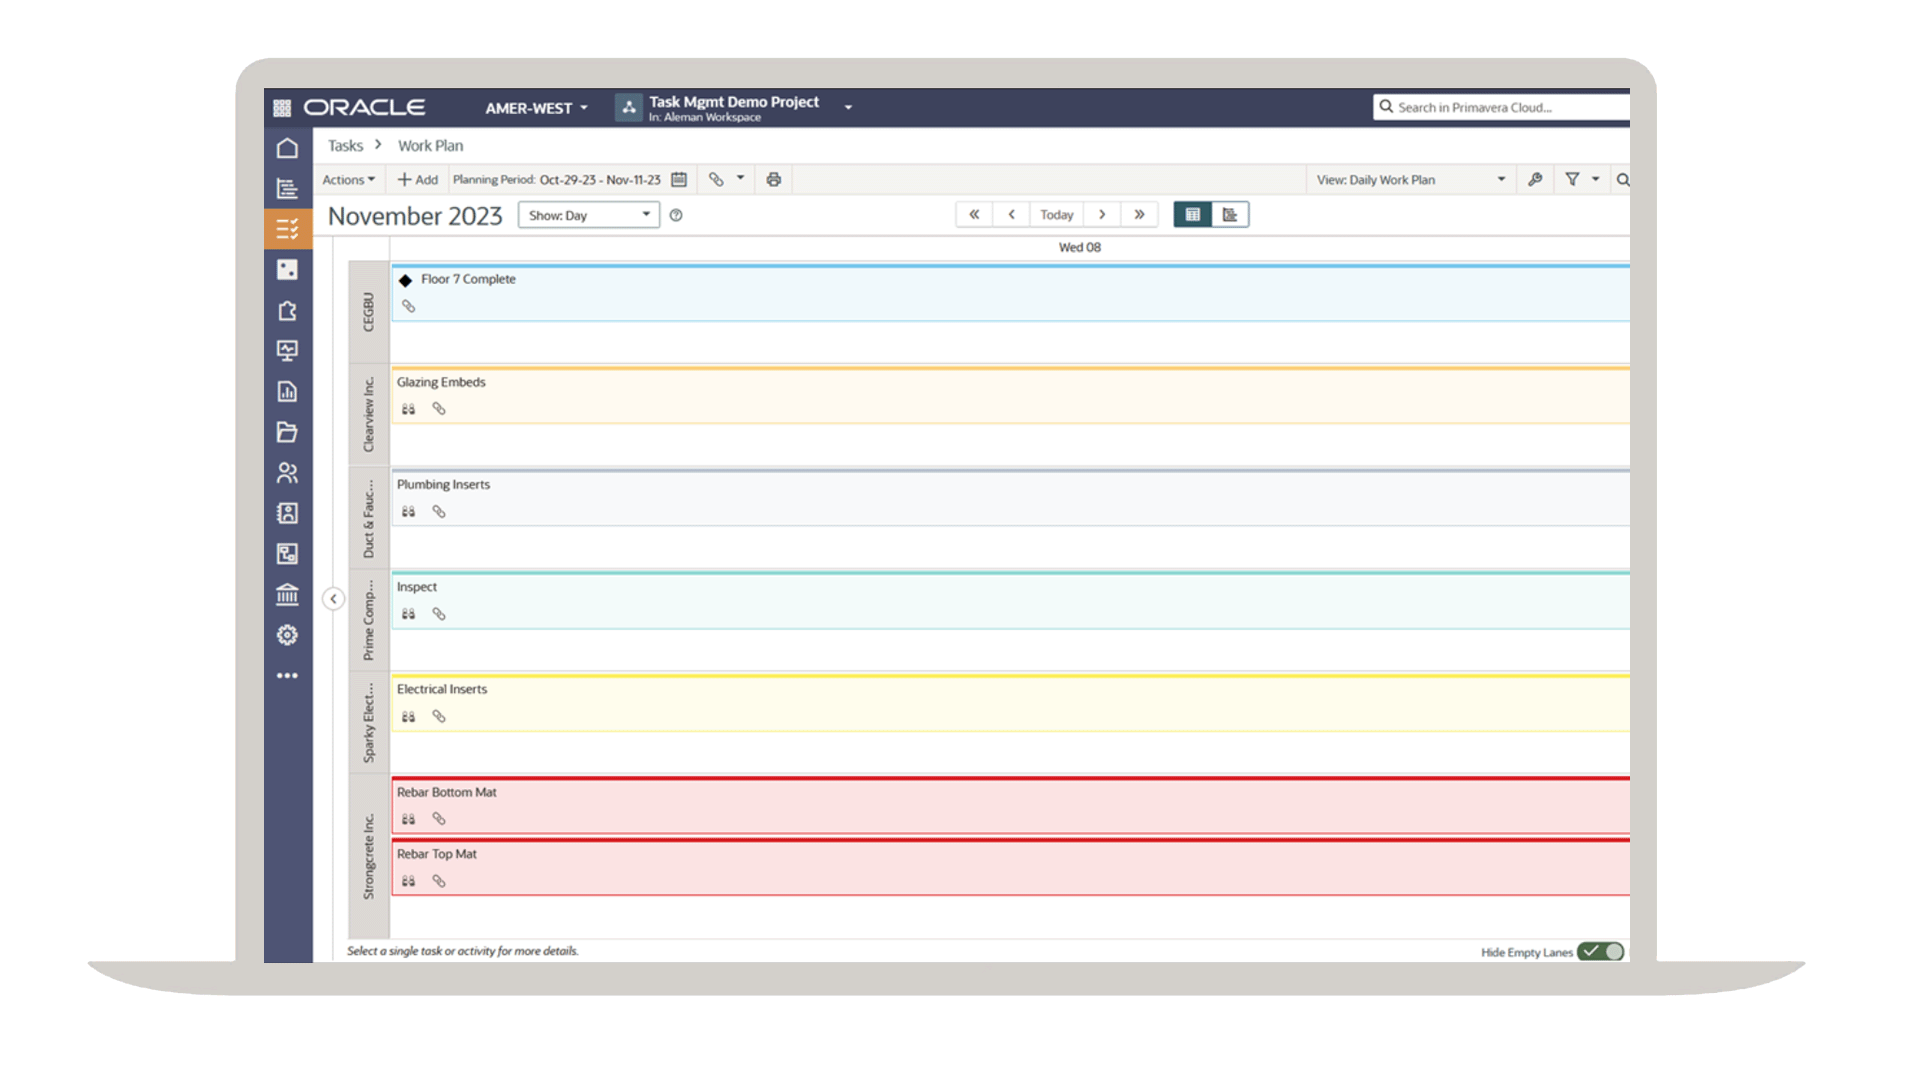Expand the View: Daily Work Plan dropdown

1410,180
